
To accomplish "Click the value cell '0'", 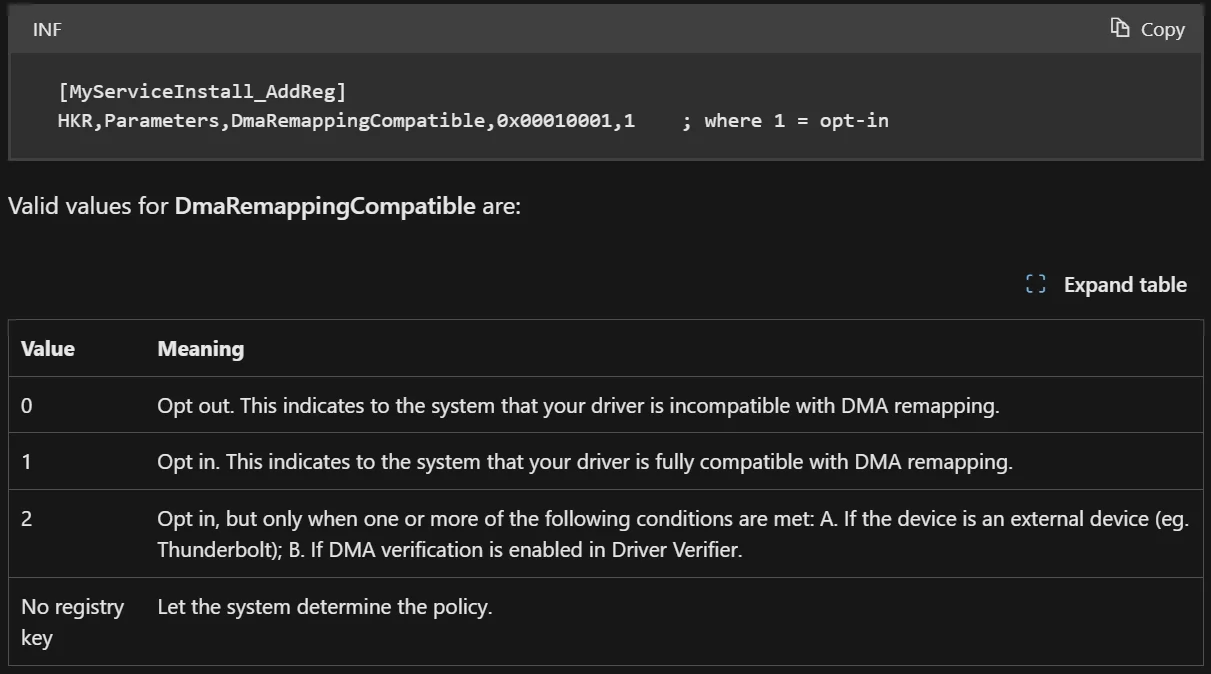I will [x=27, y=406].
